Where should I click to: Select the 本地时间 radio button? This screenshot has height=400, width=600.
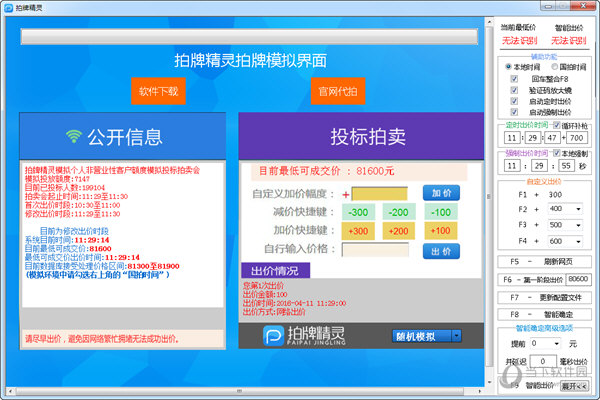click(508, 67)
